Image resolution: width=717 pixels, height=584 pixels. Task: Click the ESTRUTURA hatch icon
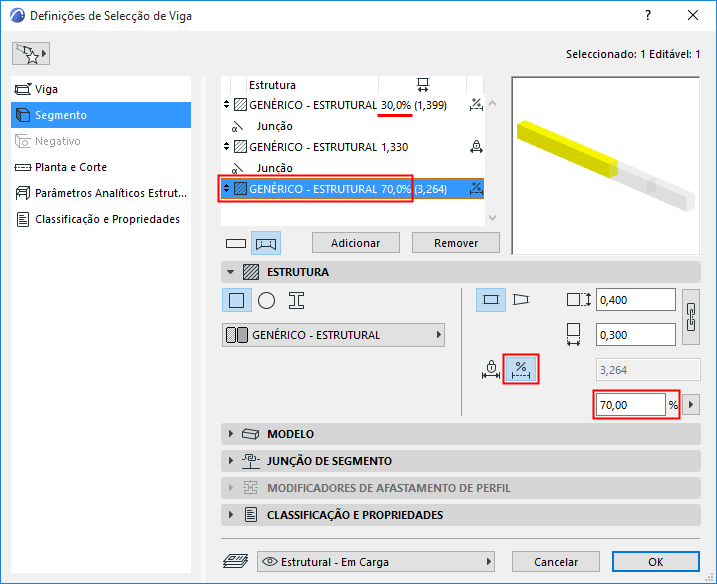pos(251,272)
